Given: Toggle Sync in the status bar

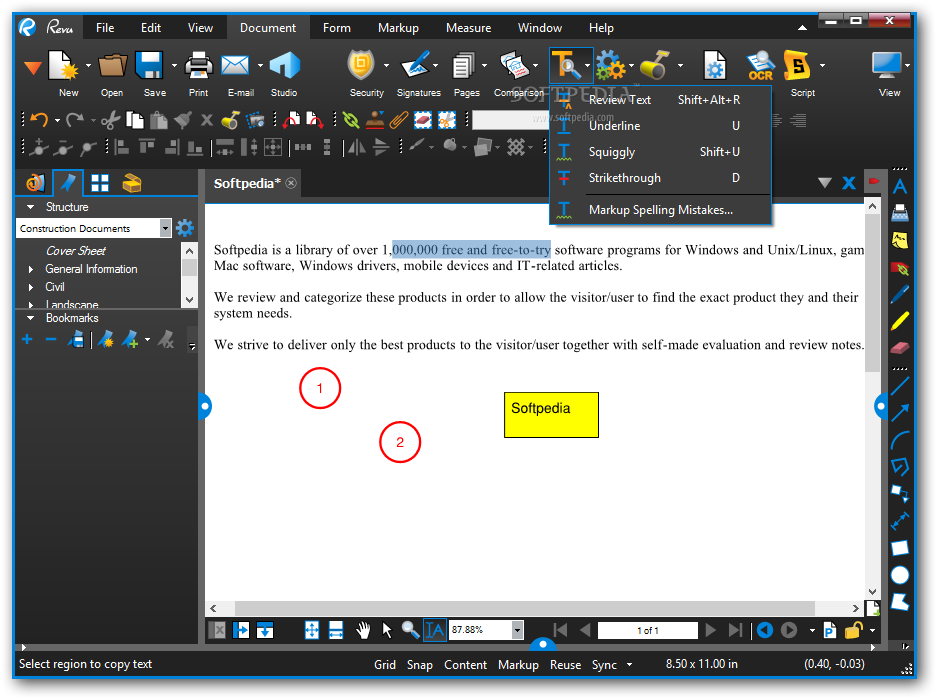Looking at the screenshot, I should (x=604, y=664).
